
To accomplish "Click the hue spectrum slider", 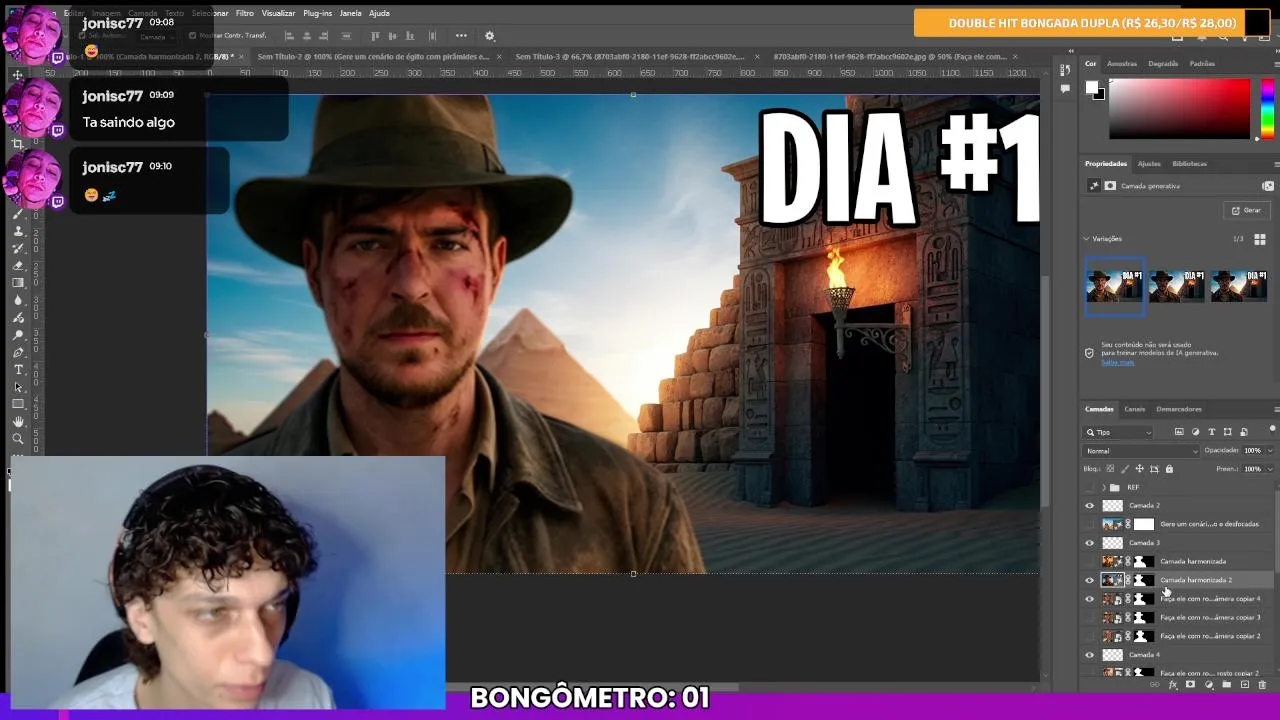I will pyautogui.click(x=1267, y=108).
